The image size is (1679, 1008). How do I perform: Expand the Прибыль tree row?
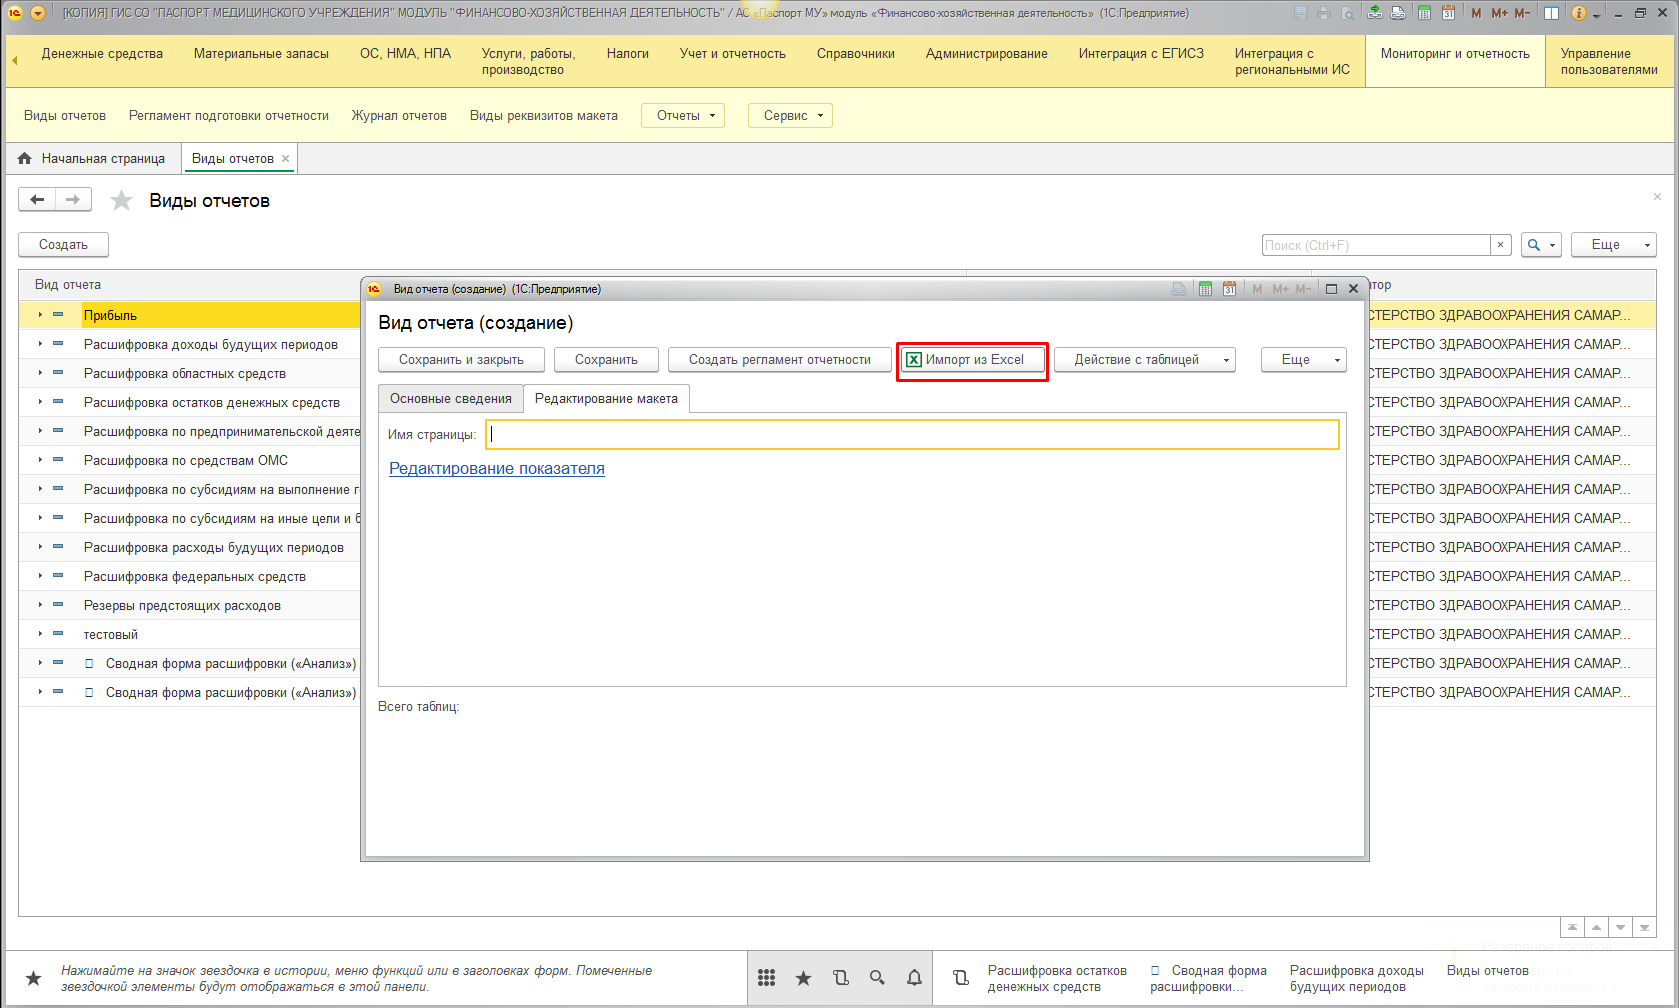tap(40, 315)
